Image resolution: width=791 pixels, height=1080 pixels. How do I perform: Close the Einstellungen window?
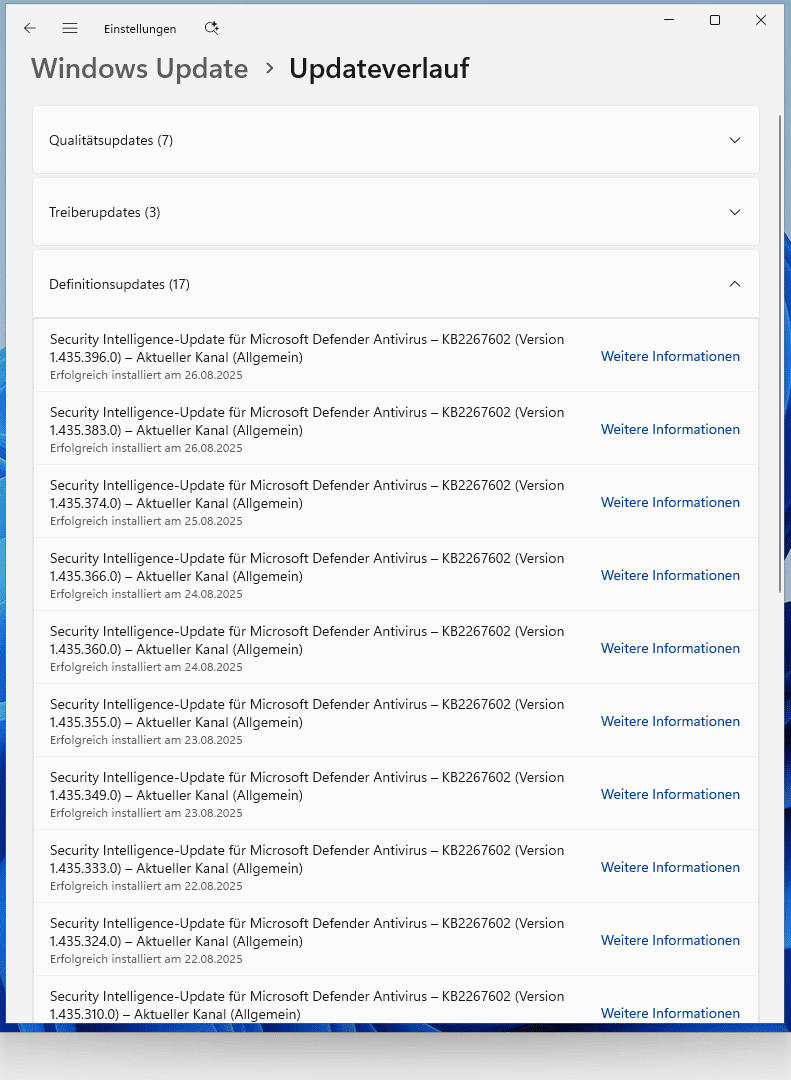[761, 20]
